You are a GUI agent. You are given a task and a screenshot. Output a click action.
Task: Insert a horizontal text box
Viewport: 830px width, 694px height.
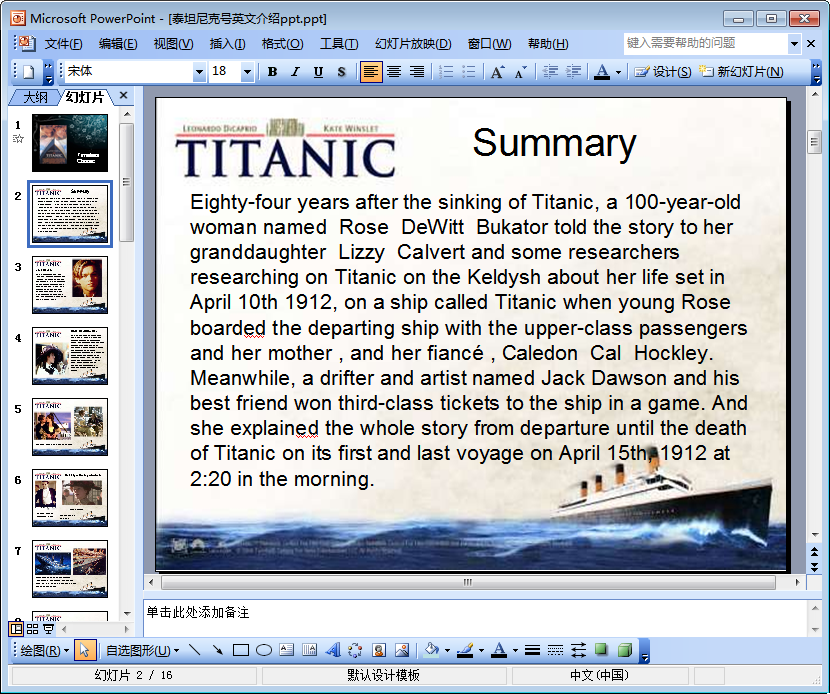286,650
